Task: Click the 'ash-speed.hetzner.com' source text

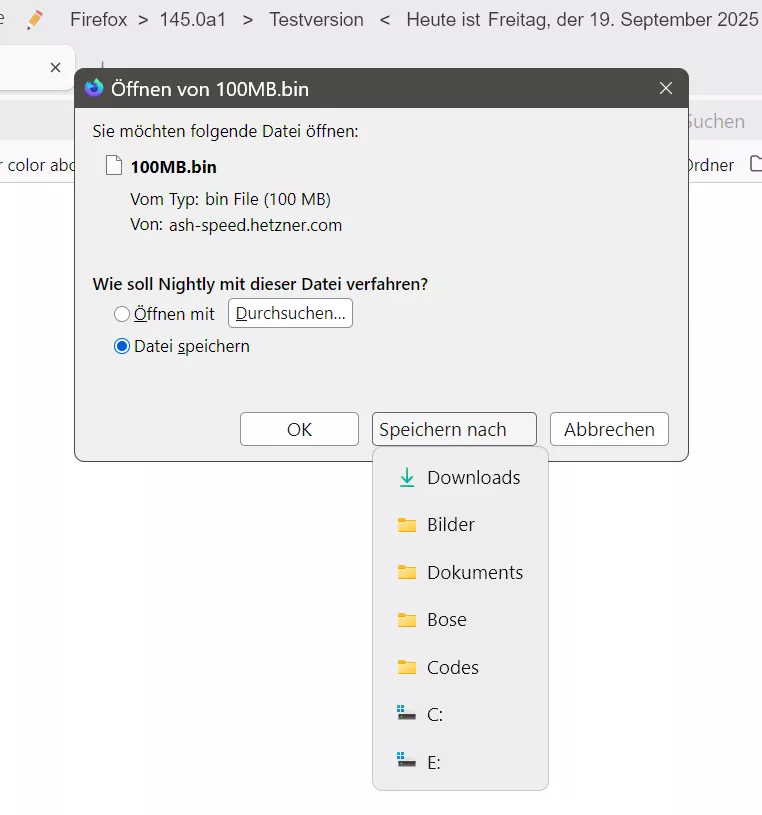Action: coord(255,225)
